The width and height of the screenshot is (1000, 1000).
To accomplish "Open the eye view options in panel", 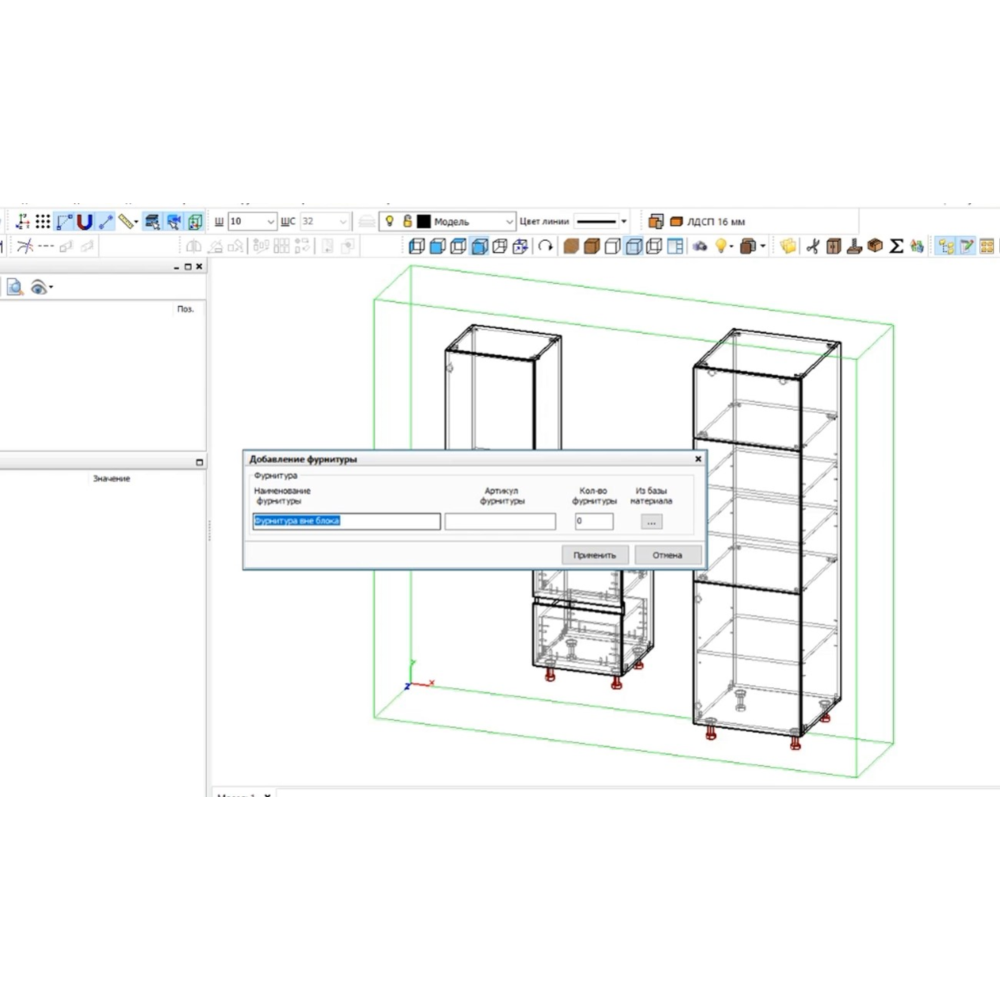I will point(41,288).
